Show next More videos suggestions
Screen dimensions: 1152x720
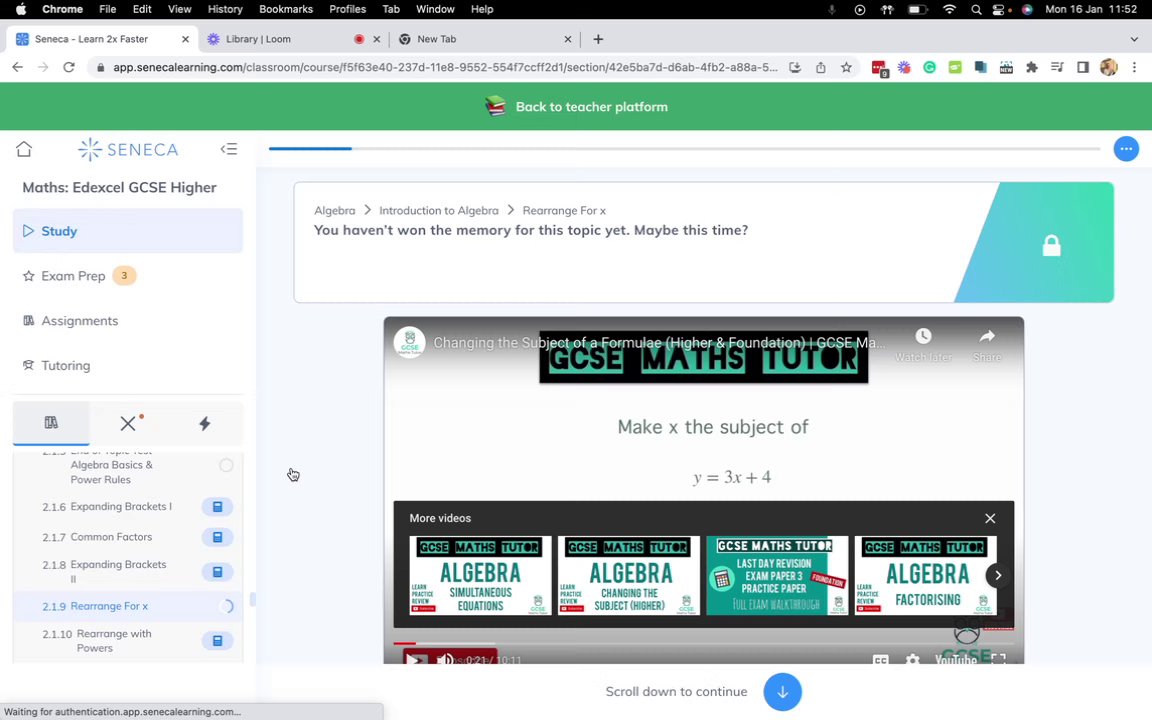pos(998,575)
